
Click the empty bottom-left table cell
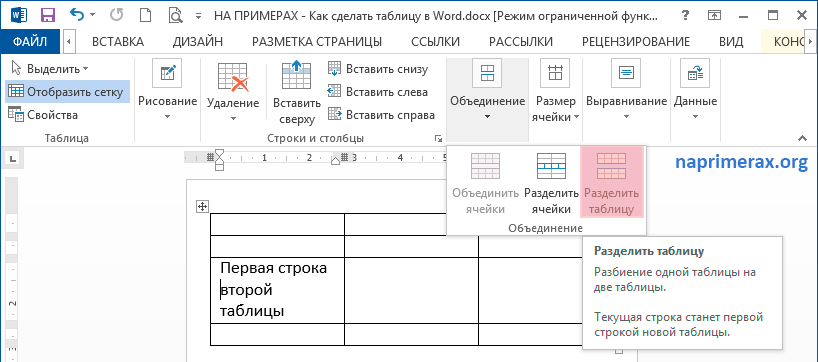coord(278,334)
